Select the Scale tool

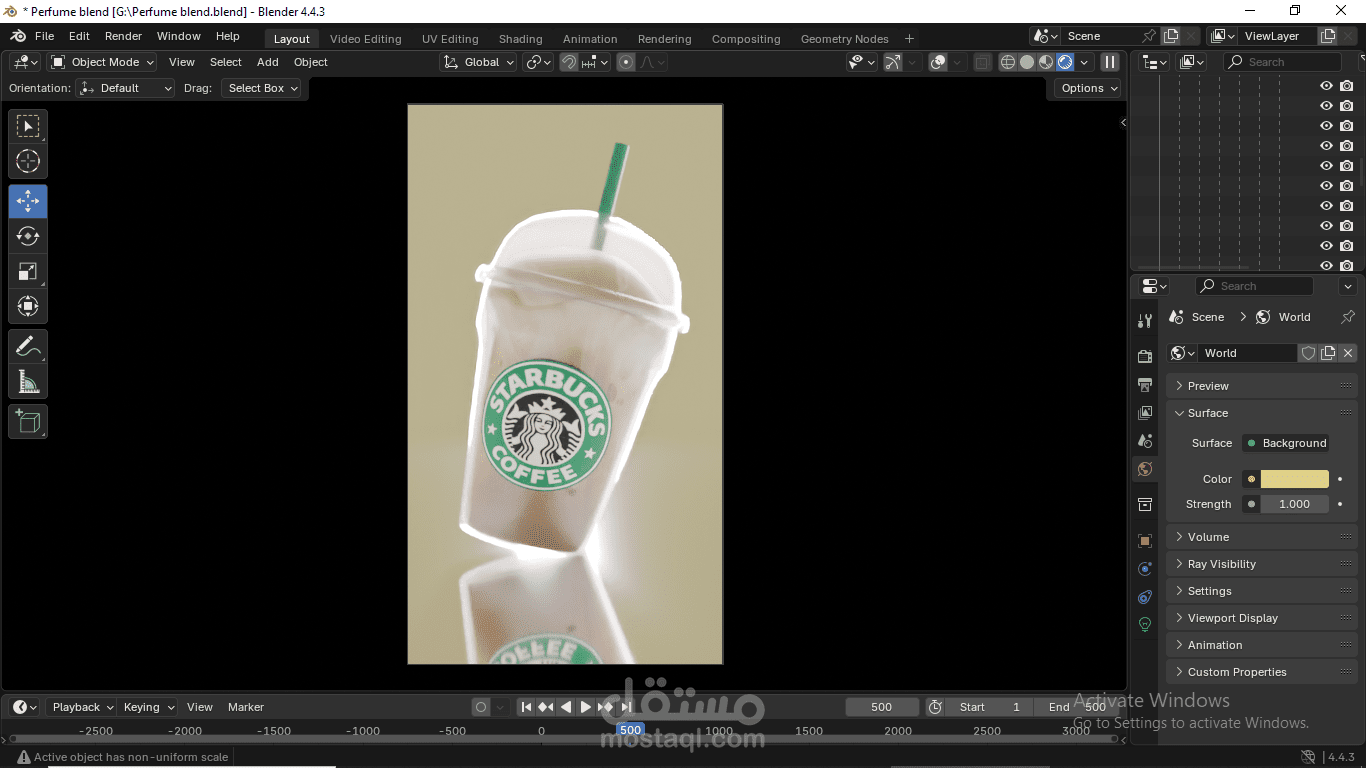click(28, 271)
